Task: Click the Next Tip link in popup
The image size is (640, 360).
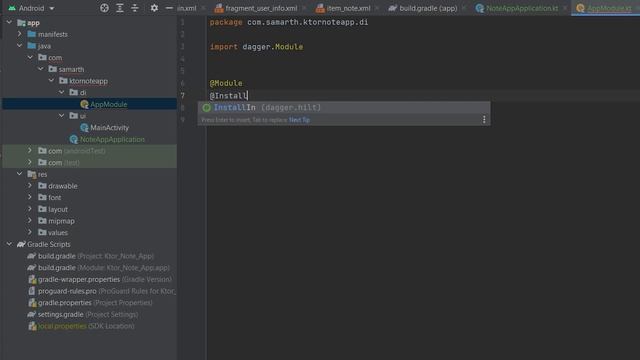Action: pos(299,120)
